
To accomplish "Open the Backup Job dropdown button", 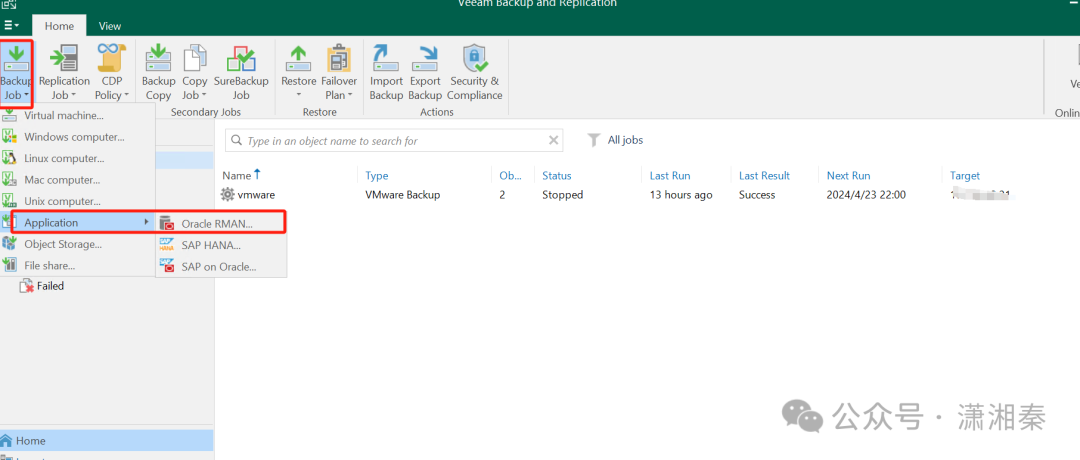I will tap(16, 73).
